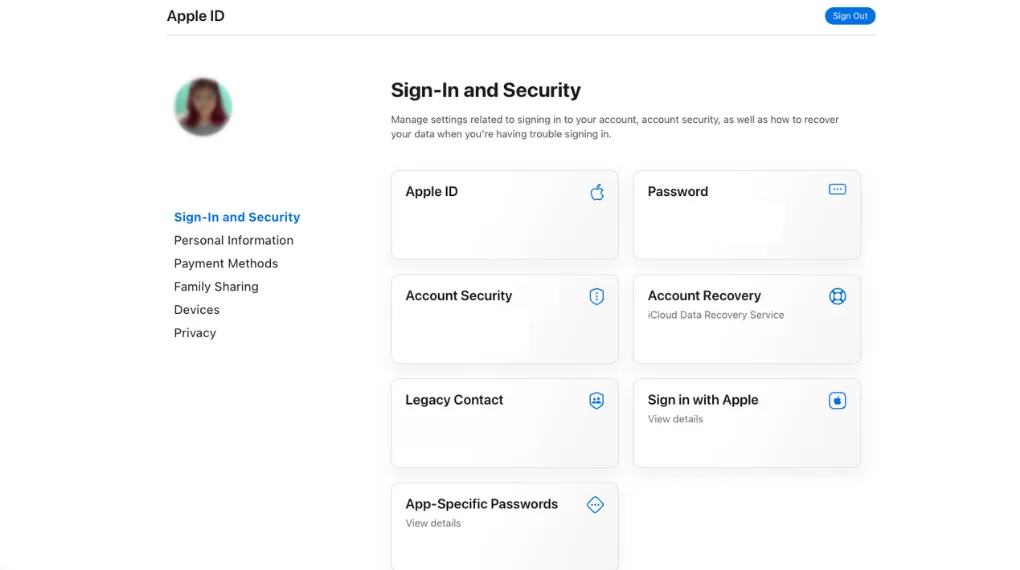Click the blurred profile avatar picture
This screenshot has width=1020, height=570.
[203, 107]
